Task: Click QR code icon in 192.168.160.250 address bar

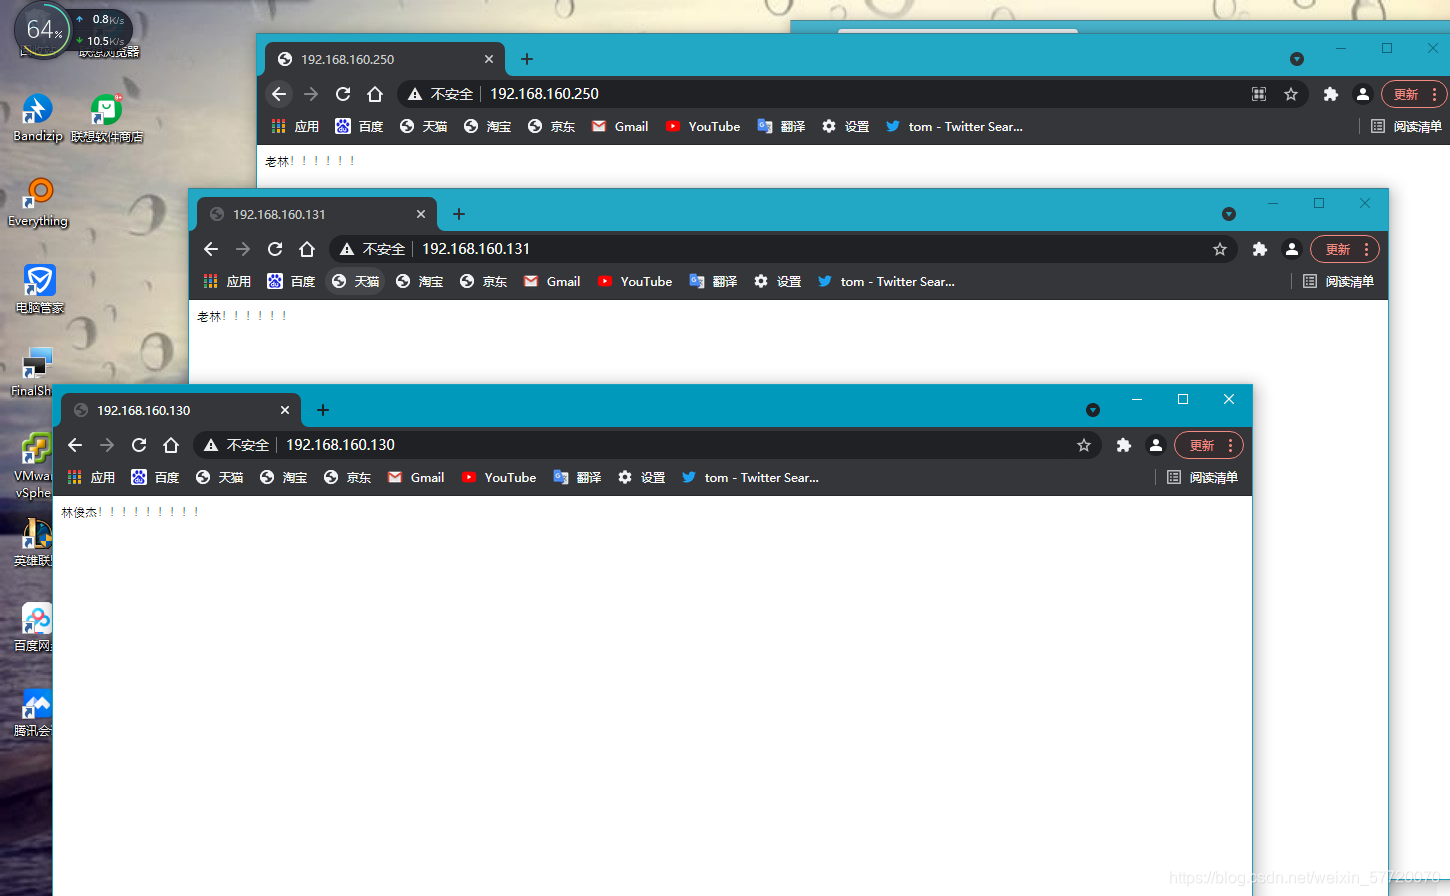Action: 1259,94
